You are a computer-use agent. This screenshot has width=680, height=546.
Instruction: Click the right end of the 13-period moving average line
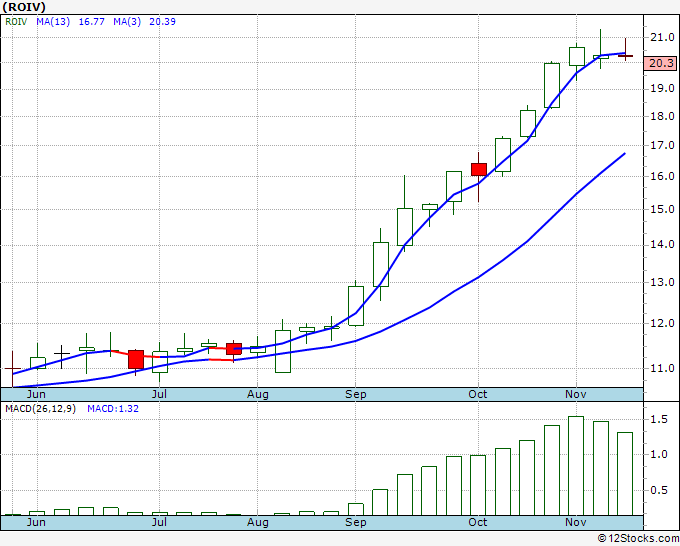(625, 154)
